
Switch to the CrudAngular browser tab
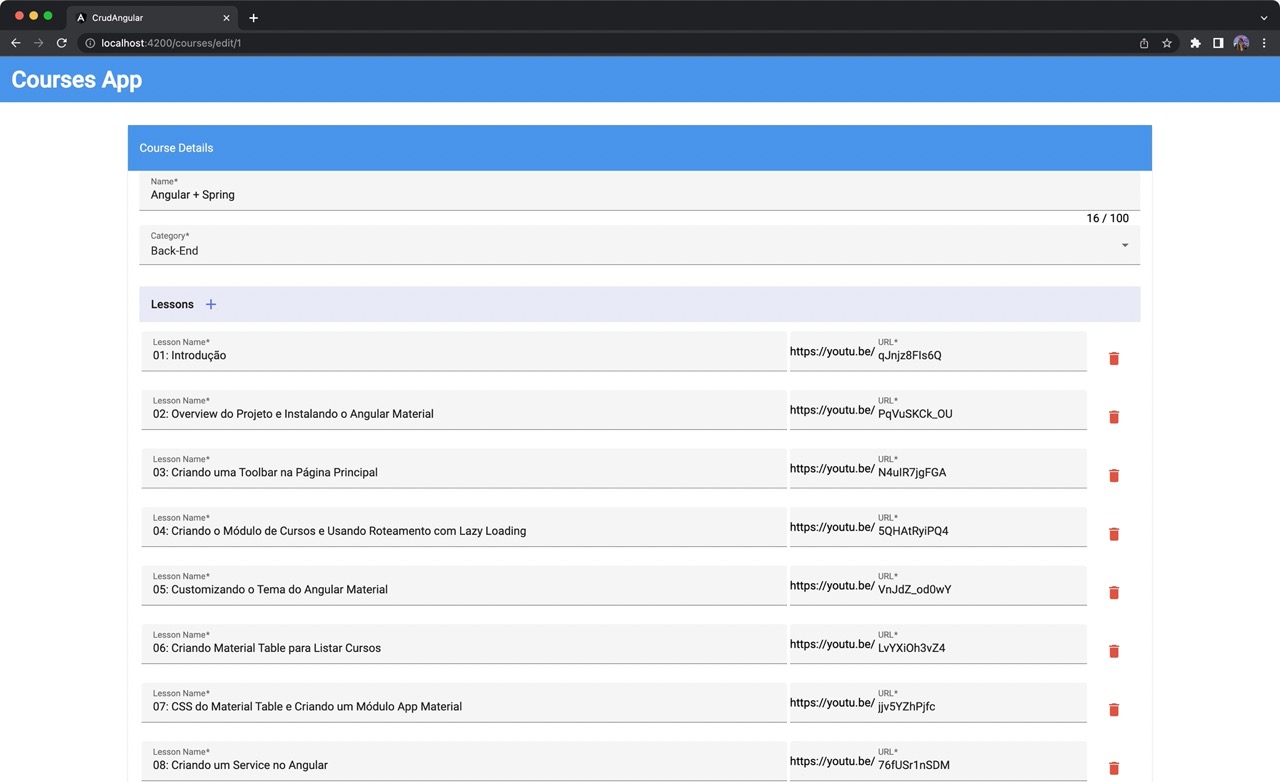tap(140, 17)
